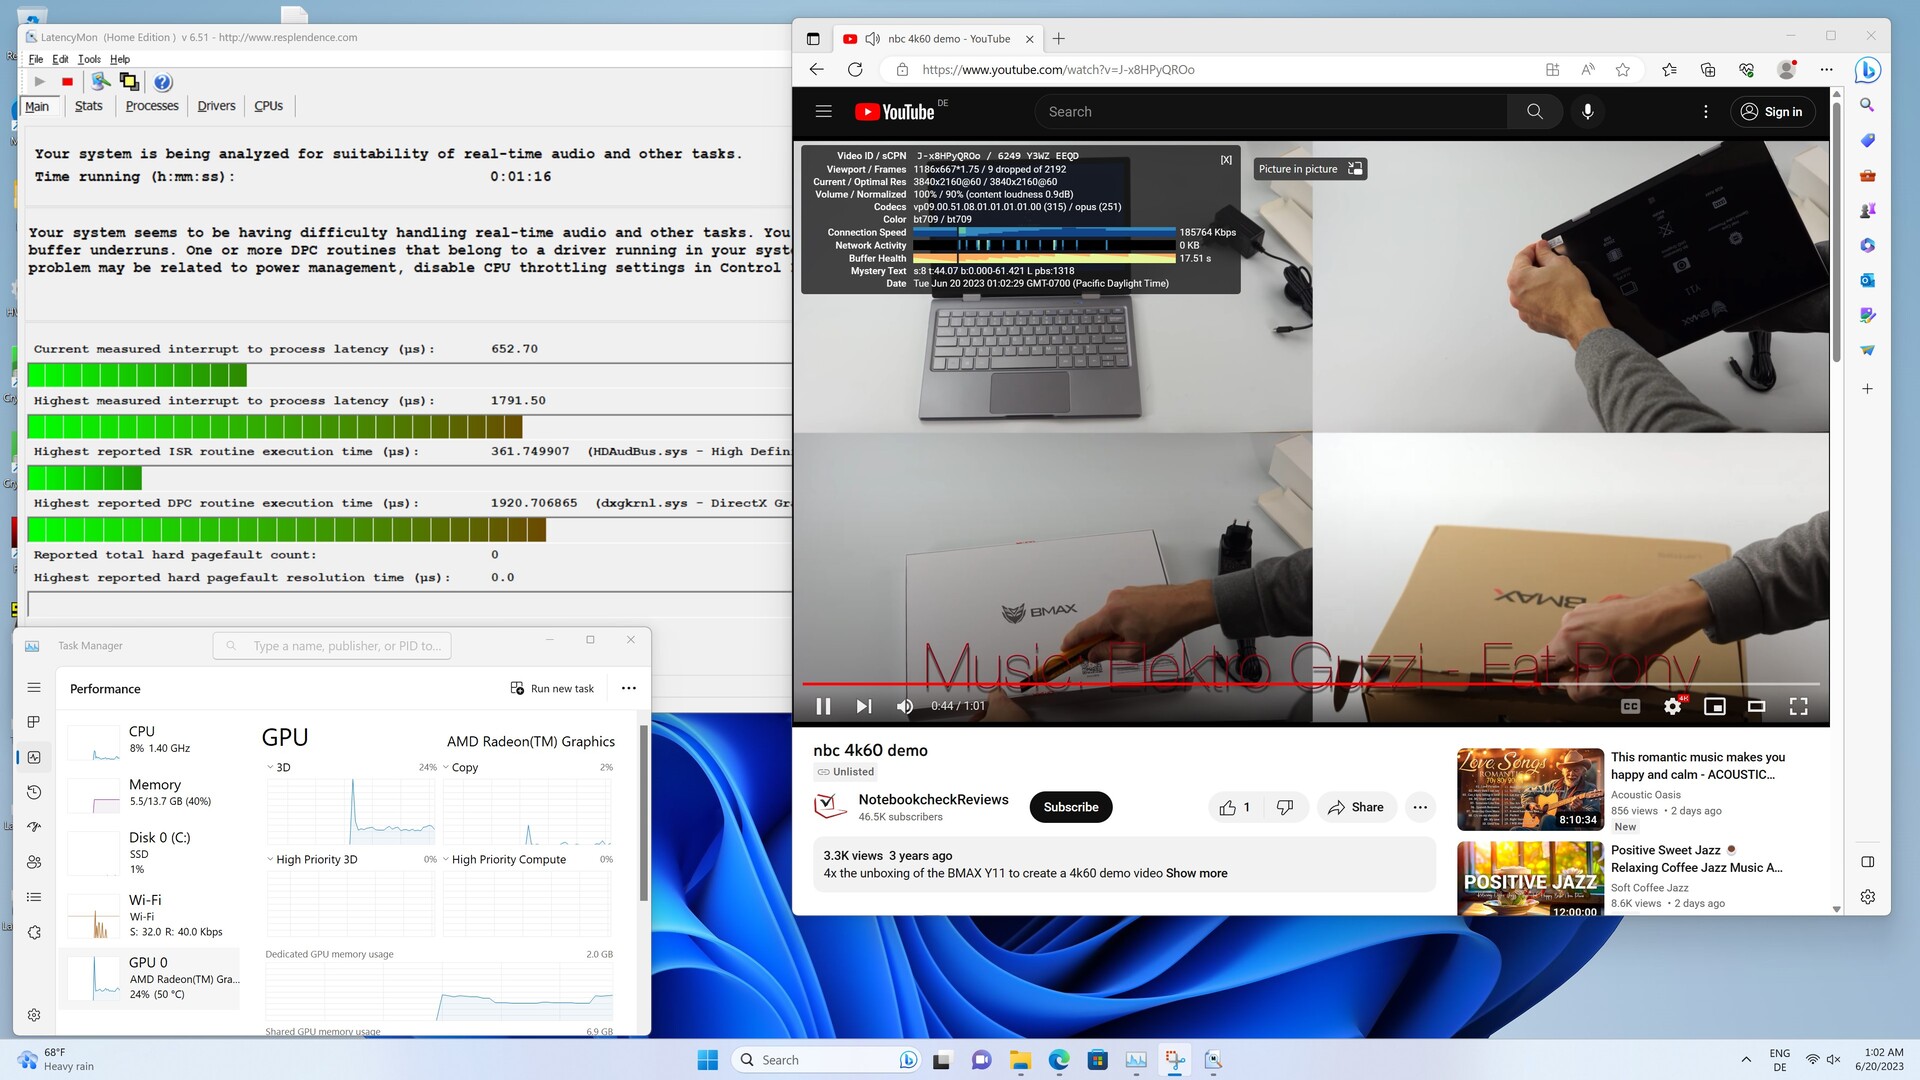Open YouTube video settings gear
Screen dimensions: 1920x1080
[1672, 706]
